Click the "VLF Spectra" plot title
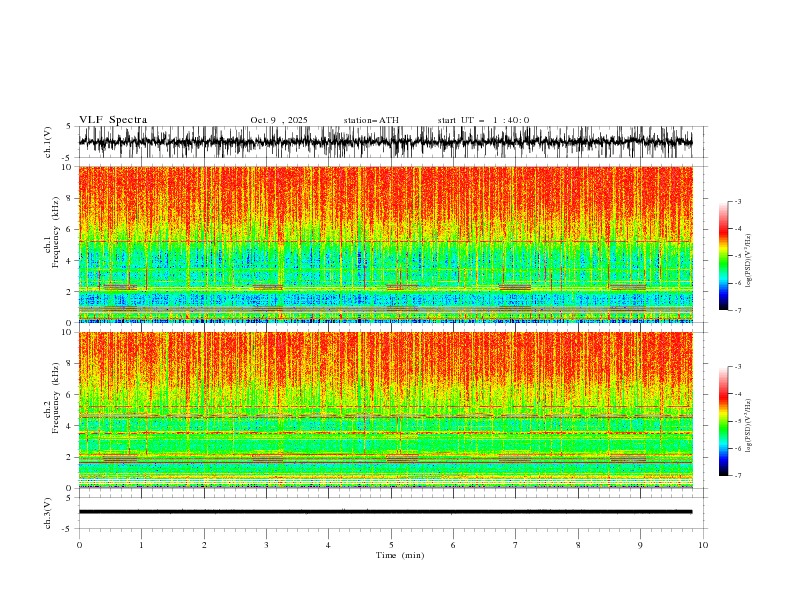The height and width of the screenshot is (612, 792). (x=113, y=120)
